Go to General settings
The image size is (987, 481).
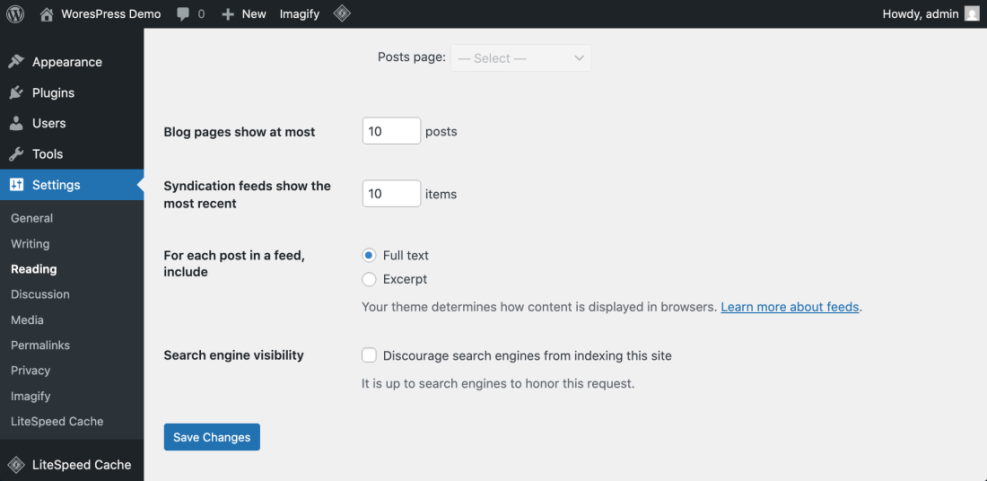pos(32,218)
